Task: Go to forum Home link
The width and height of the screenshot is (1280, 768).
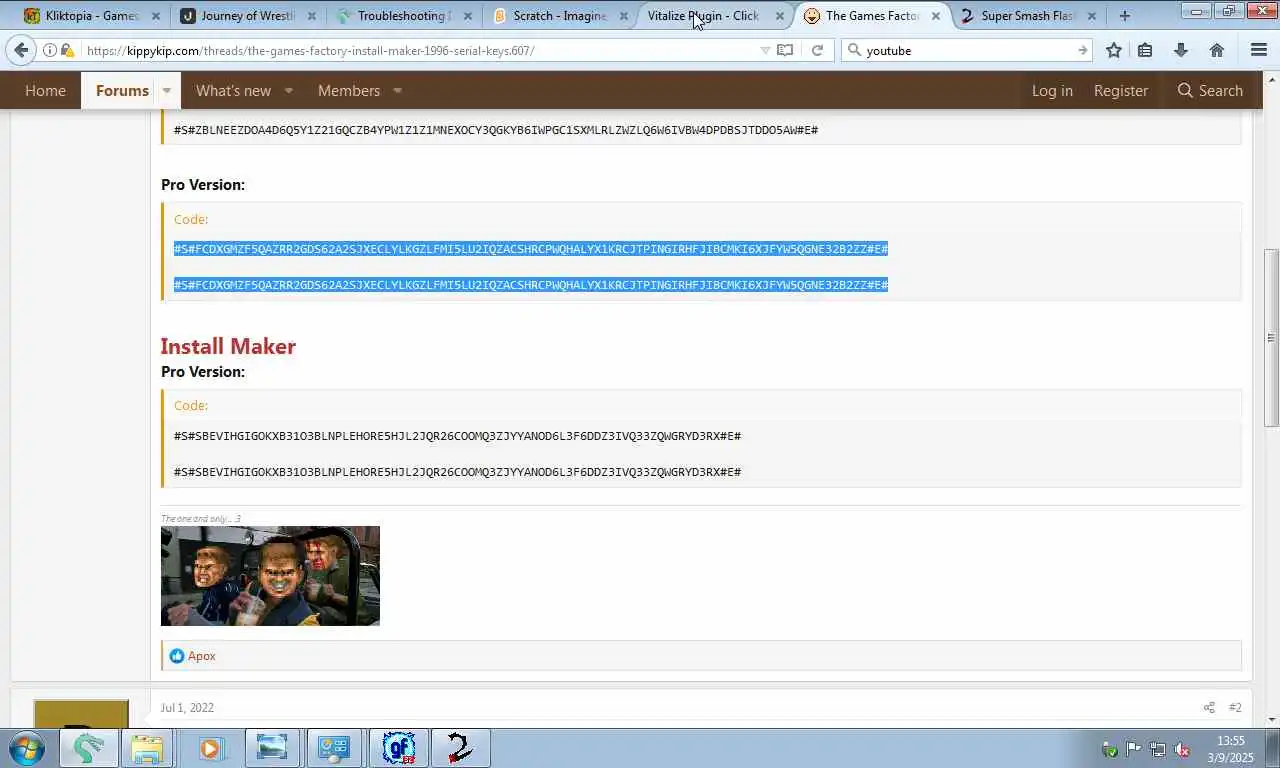Action: coord(45,90)
